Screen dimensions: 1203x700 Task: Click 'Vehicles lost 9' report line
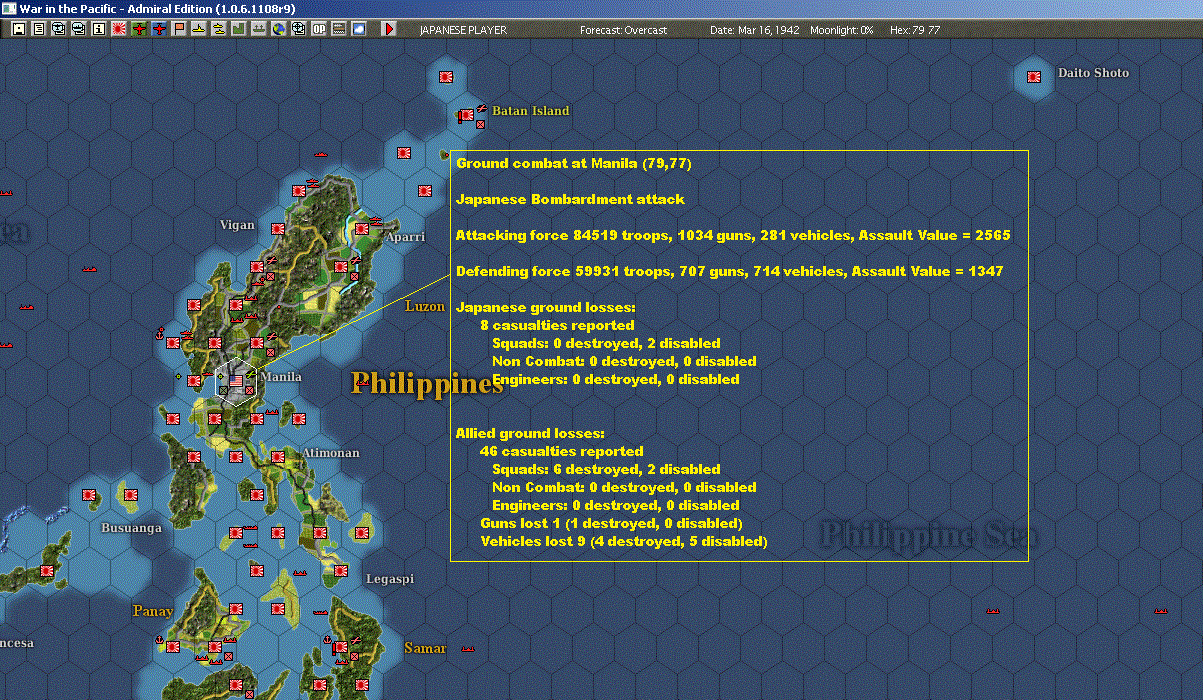pos(624,541)
